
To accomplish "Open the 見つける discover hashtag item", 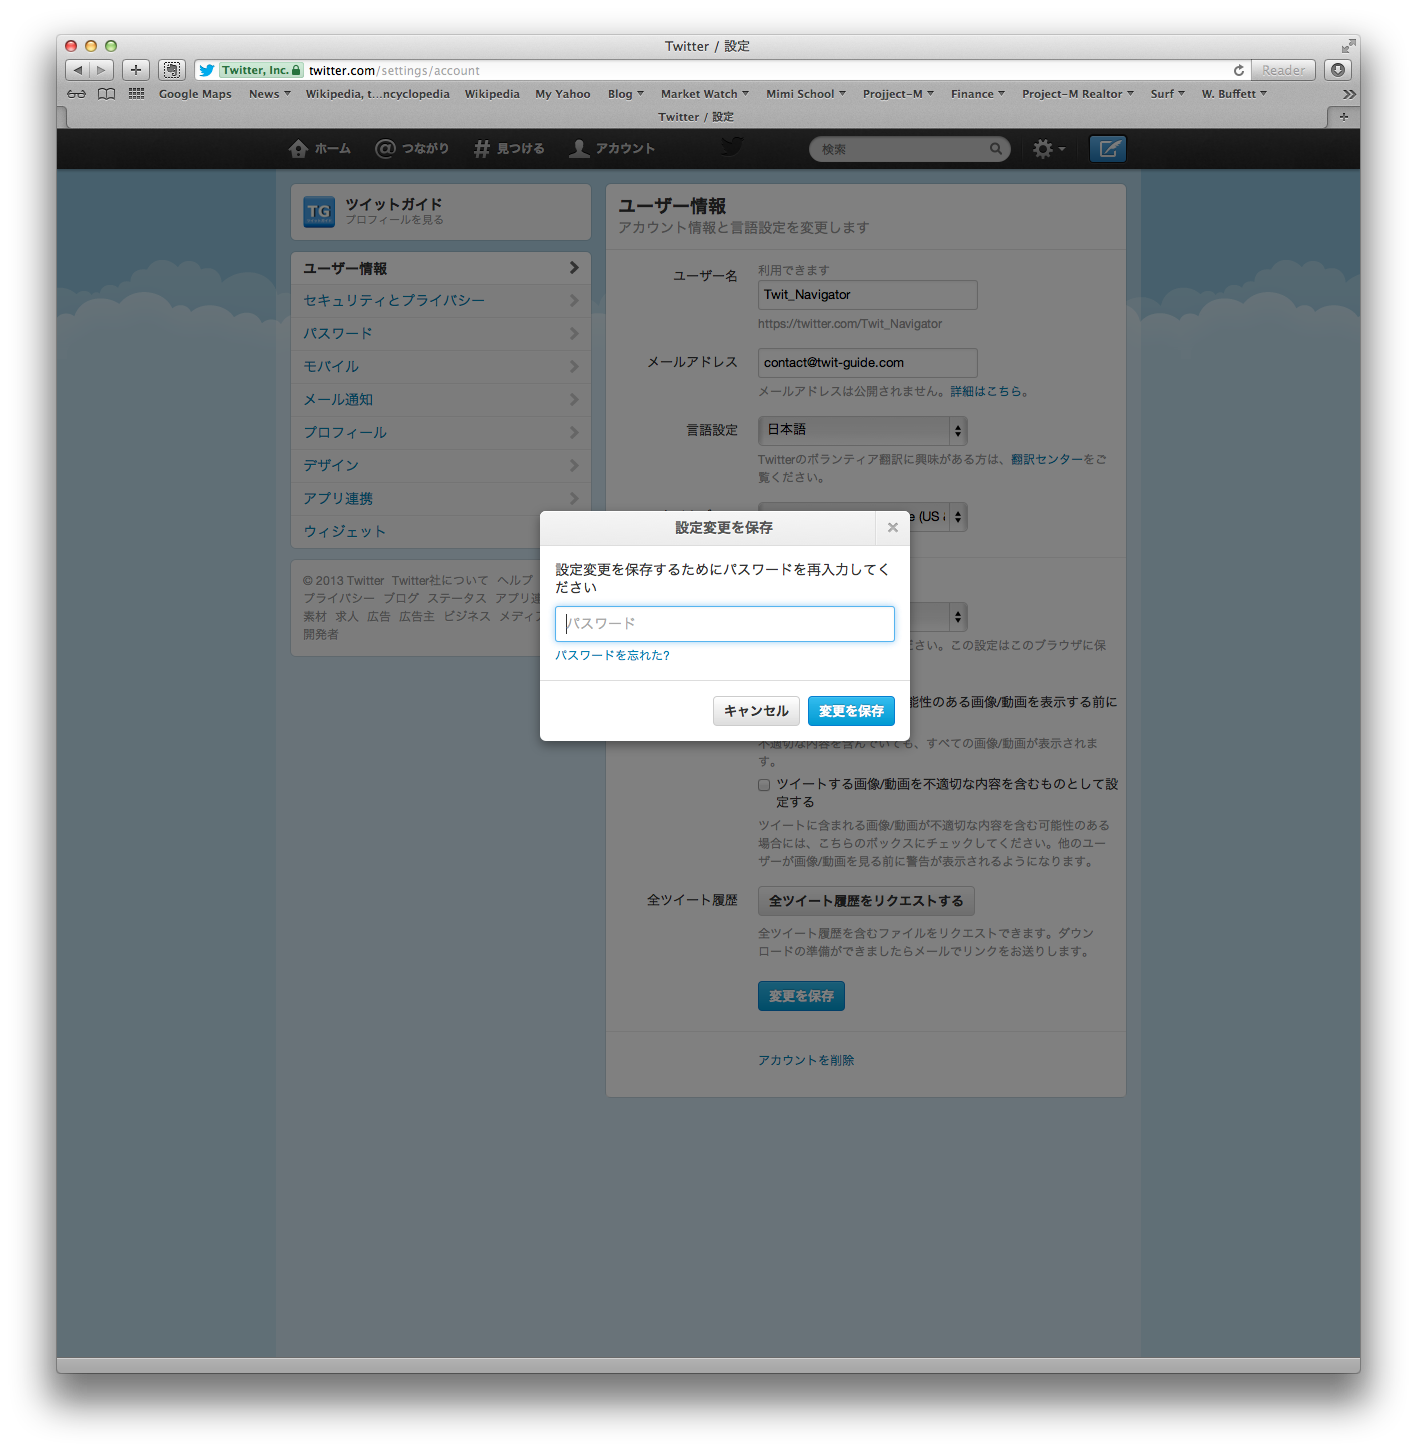I will click(x=509, y=149).
